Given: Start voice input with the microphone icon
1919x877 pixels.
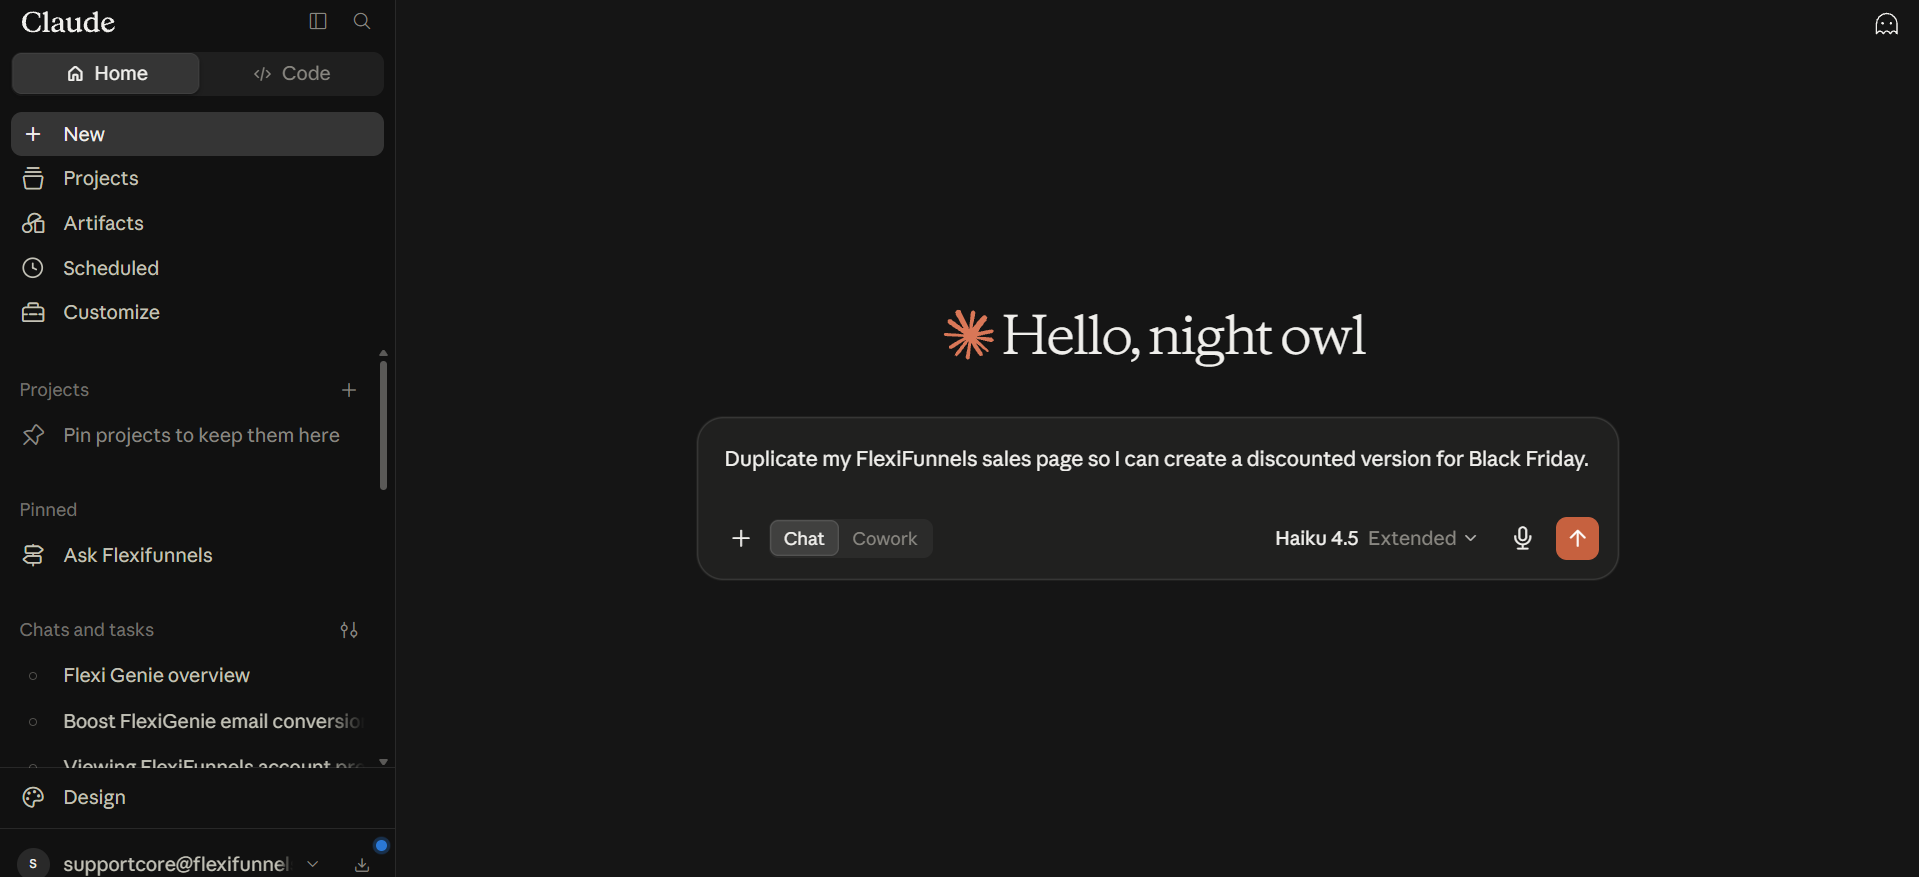Looking at the screenshot, I should pos(1522,538).
